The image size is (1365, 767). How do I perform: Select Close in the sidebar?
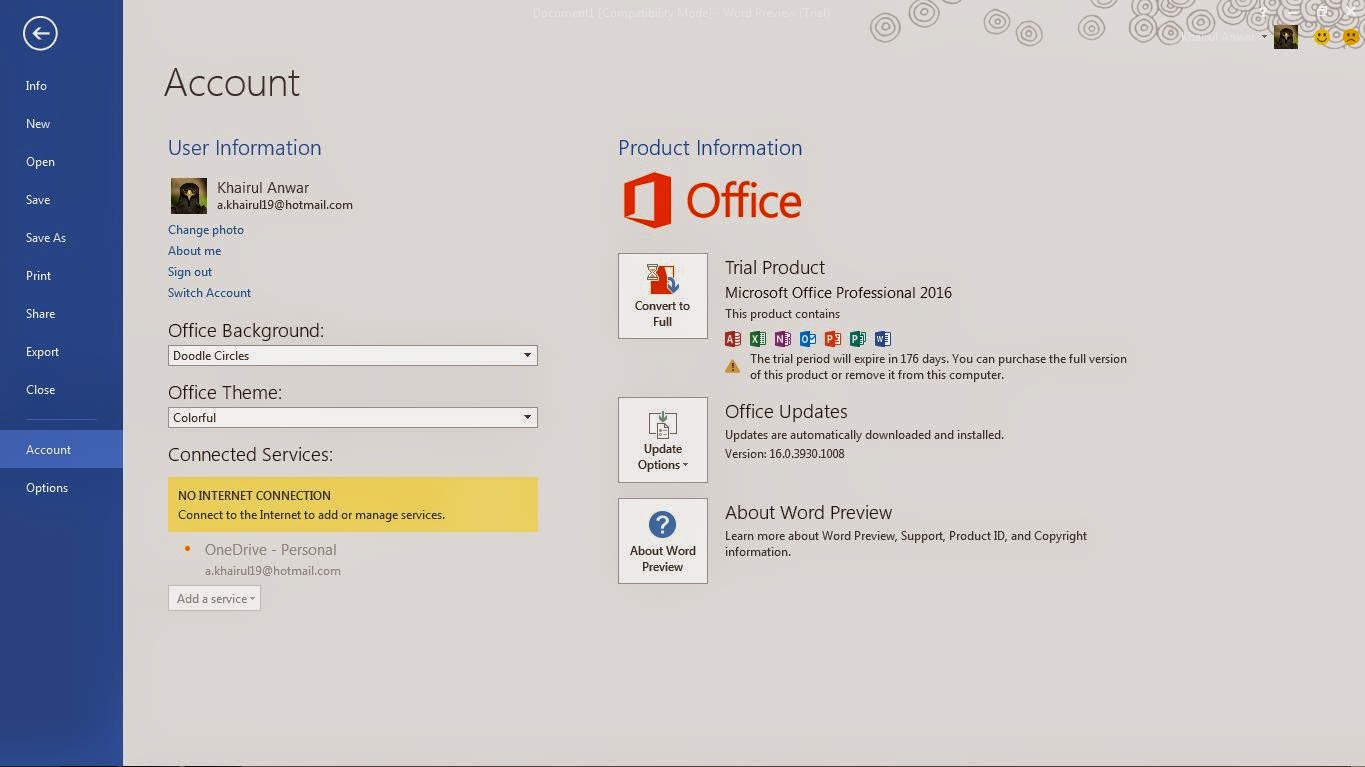61,390
